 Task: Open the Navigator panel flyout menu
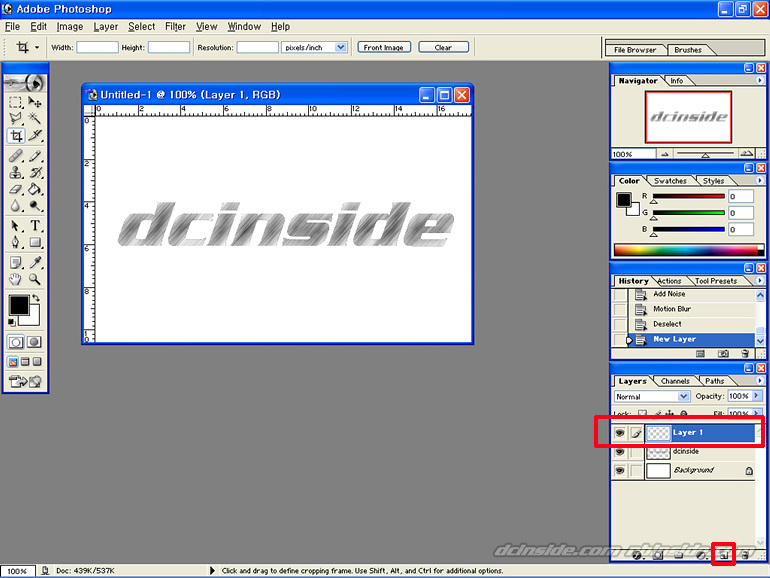click(x=759, y=80)
